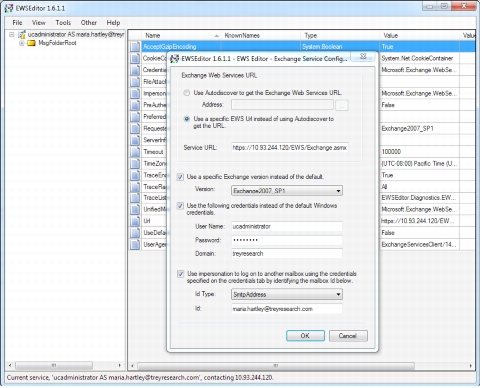Click the TraceFlags row document icon
Screen dimensions: 482x388
pyautogui.click(x=135, y=187)
